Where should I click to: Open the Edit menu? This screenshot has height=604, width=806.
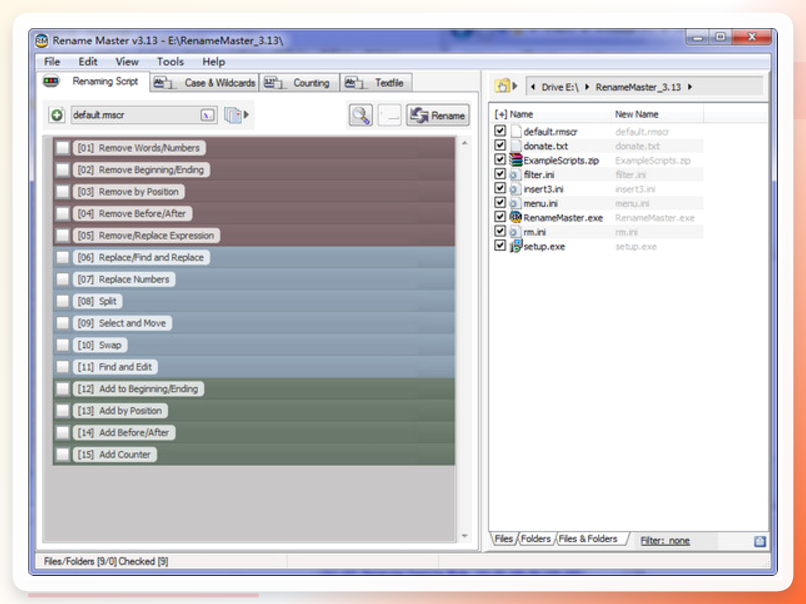pos(88,62)
